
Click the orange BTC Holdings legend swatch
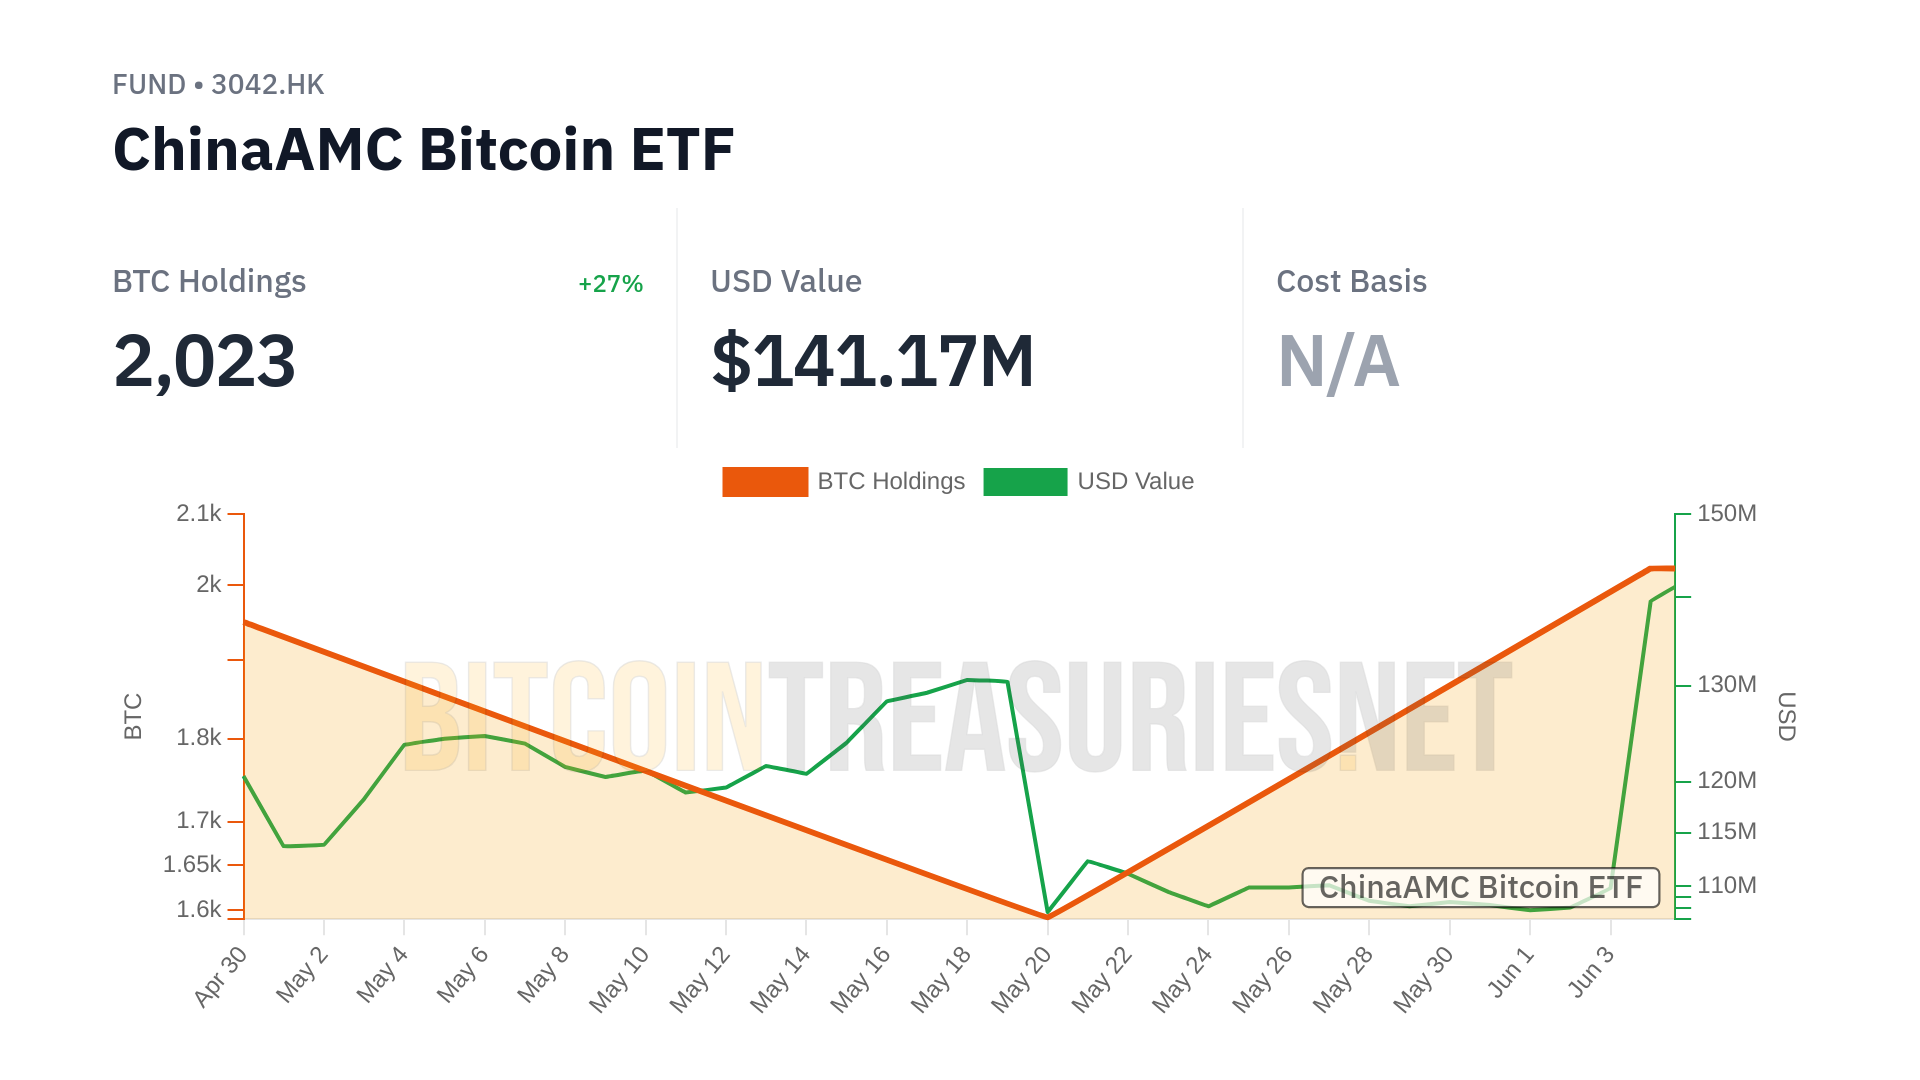[764, 482]
